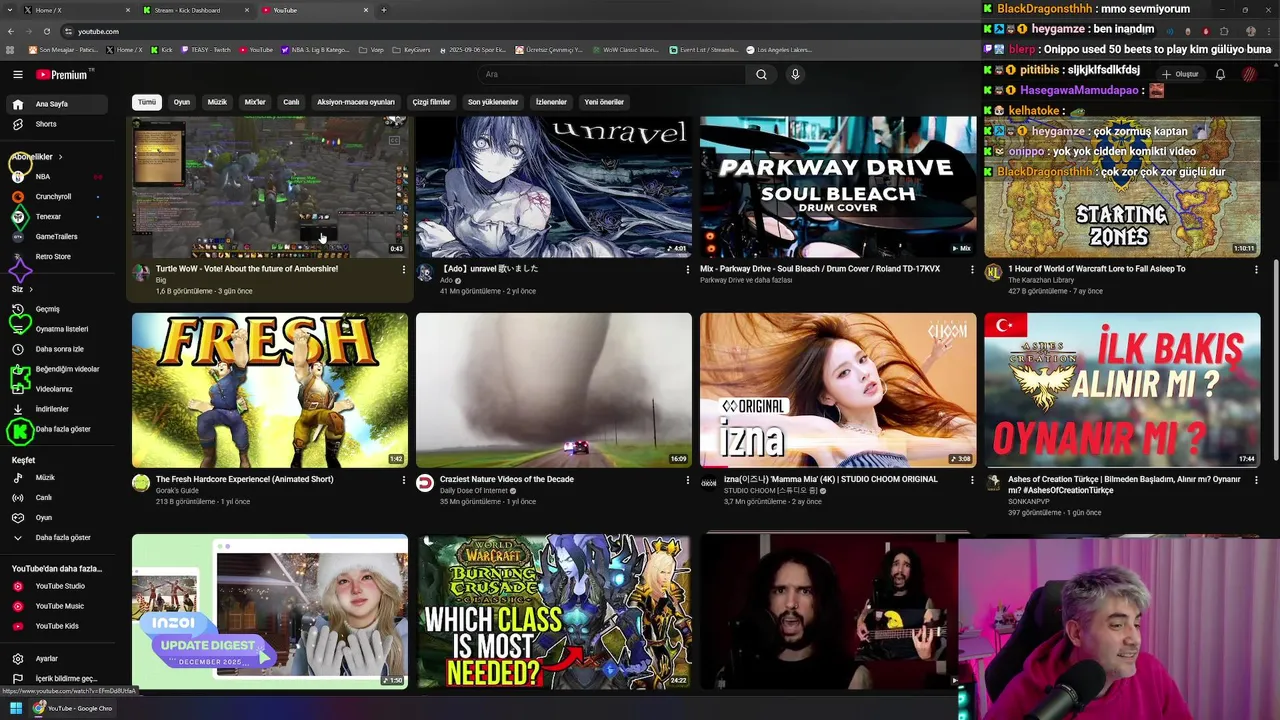The image size is (1280, 720).
Task: Expand Abonelikler section arrow
Action: pyautogui.click(x=60, y=157)
